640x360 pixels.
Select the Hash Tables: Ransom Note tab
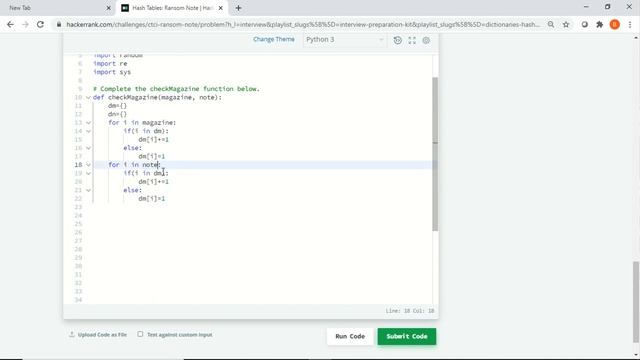point(172,8)
